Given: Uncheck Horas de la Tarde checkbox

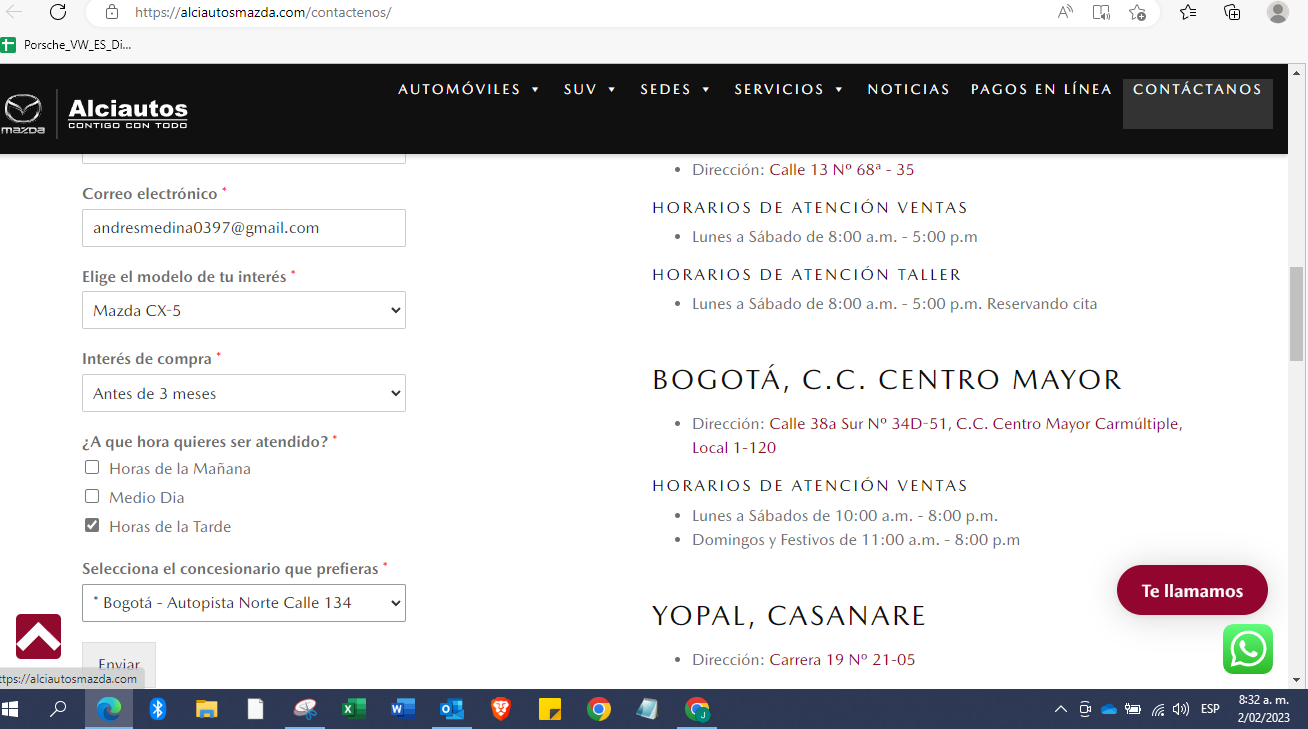Looking at the screenshot, I should coord(92,525).
